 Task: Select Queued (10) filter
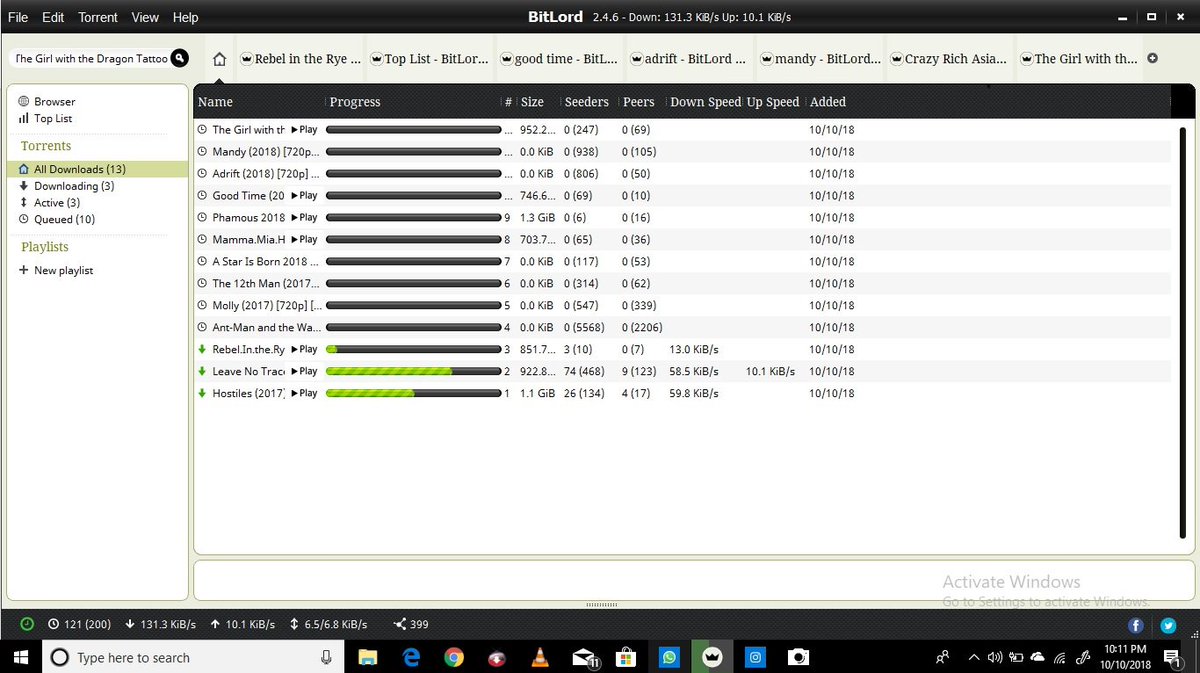[57, 219]
